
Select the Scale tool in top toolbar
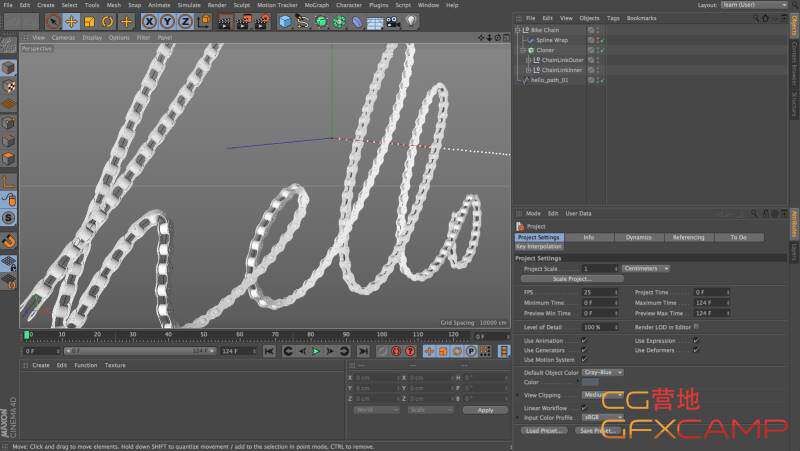tap(90, 21)
